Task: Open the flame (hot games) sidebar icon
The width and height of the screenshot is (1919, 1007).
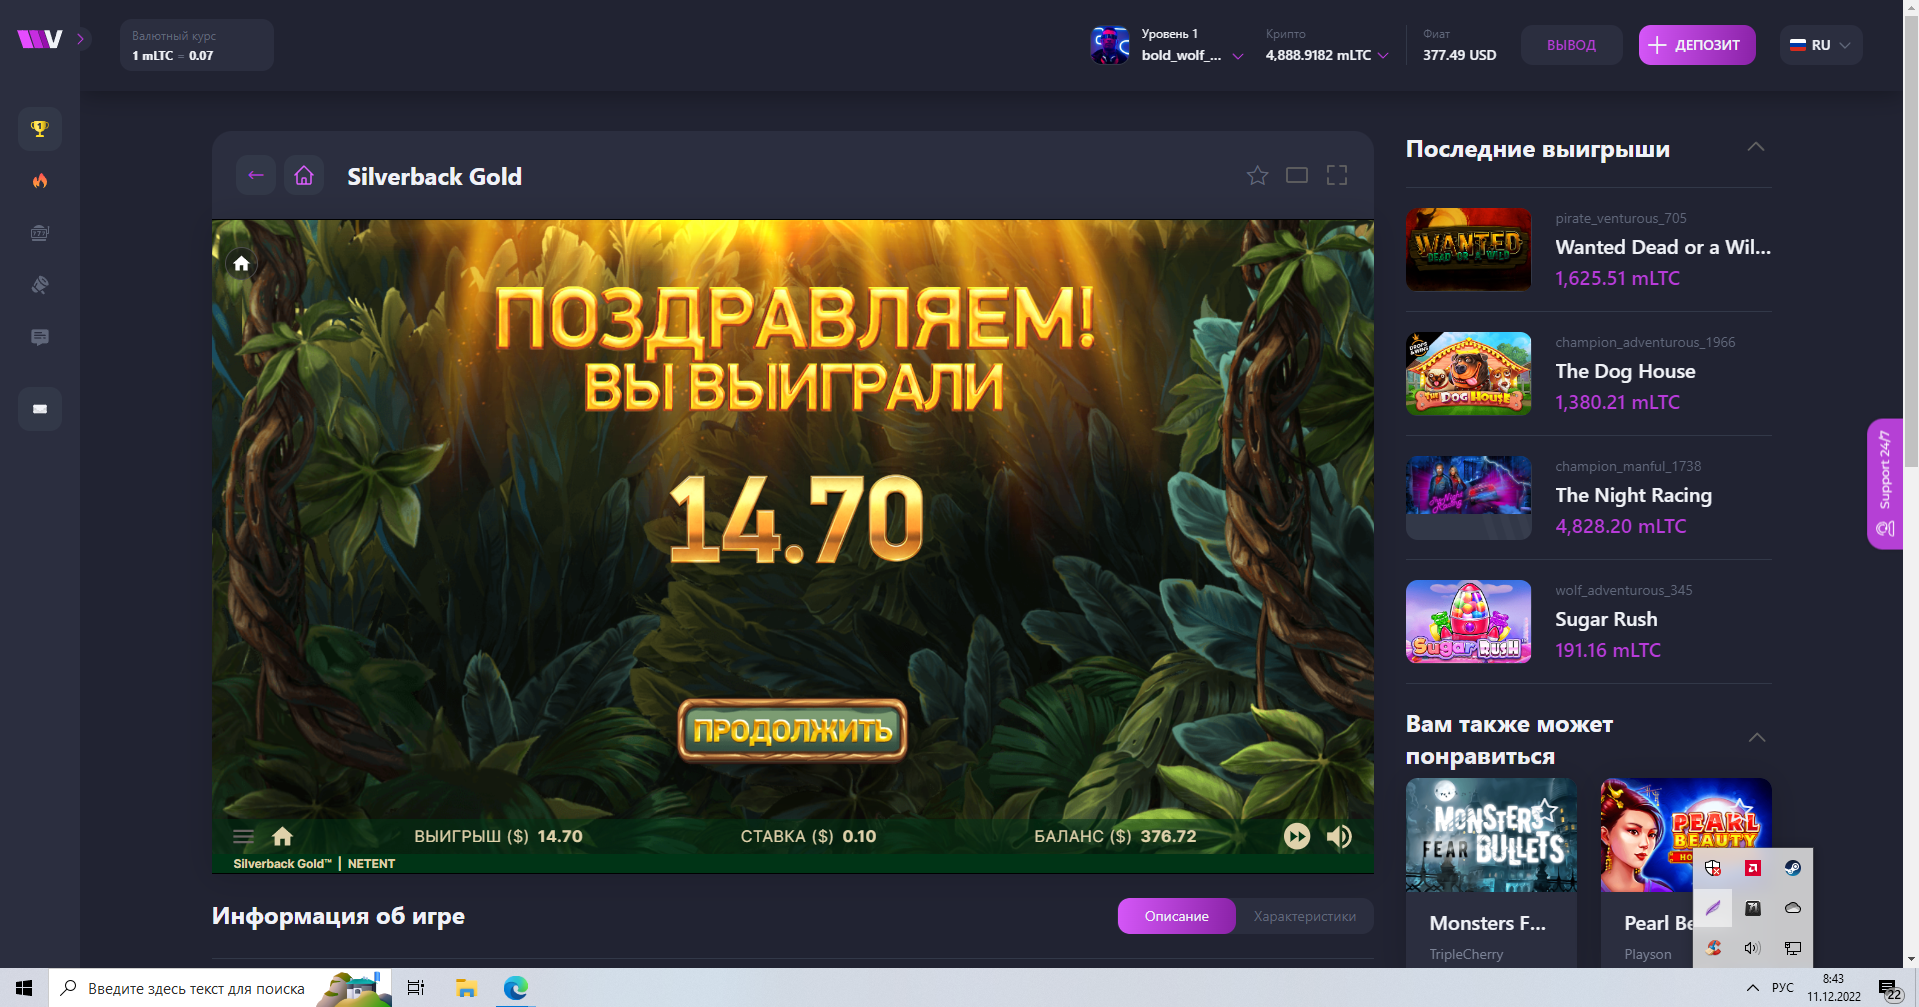Action: click(x=40, y=181)
